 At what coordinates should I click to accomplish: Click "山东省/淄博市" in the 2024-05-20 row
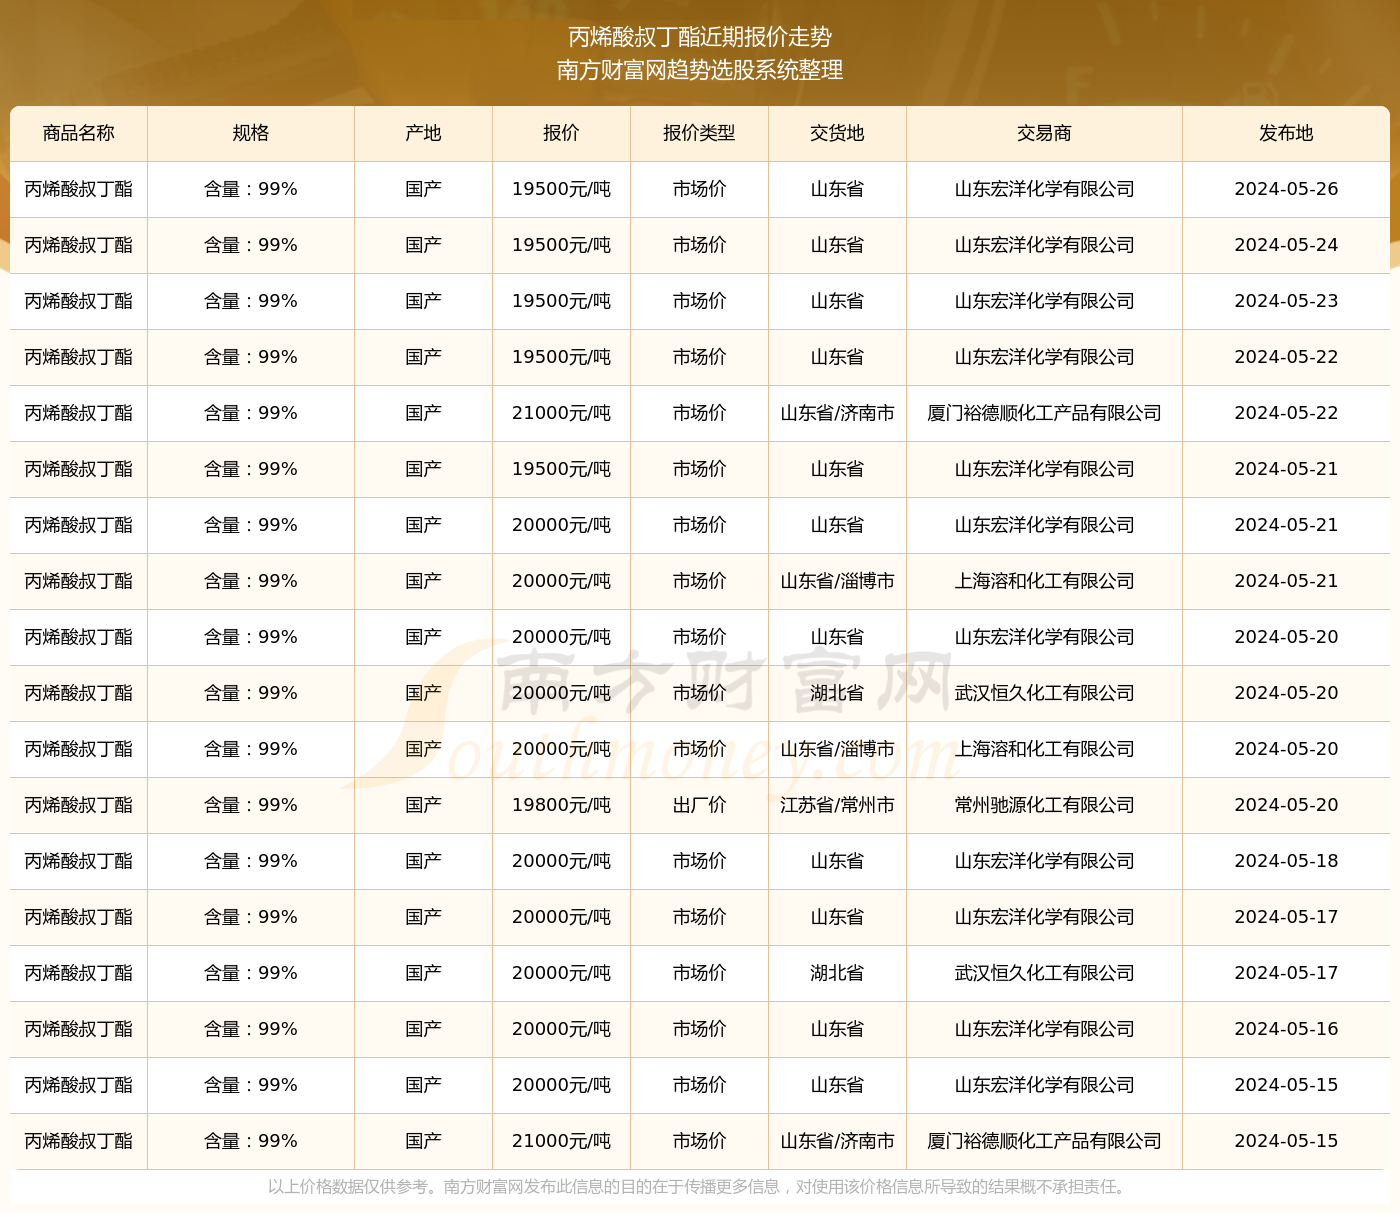click(x=837, y=749)
